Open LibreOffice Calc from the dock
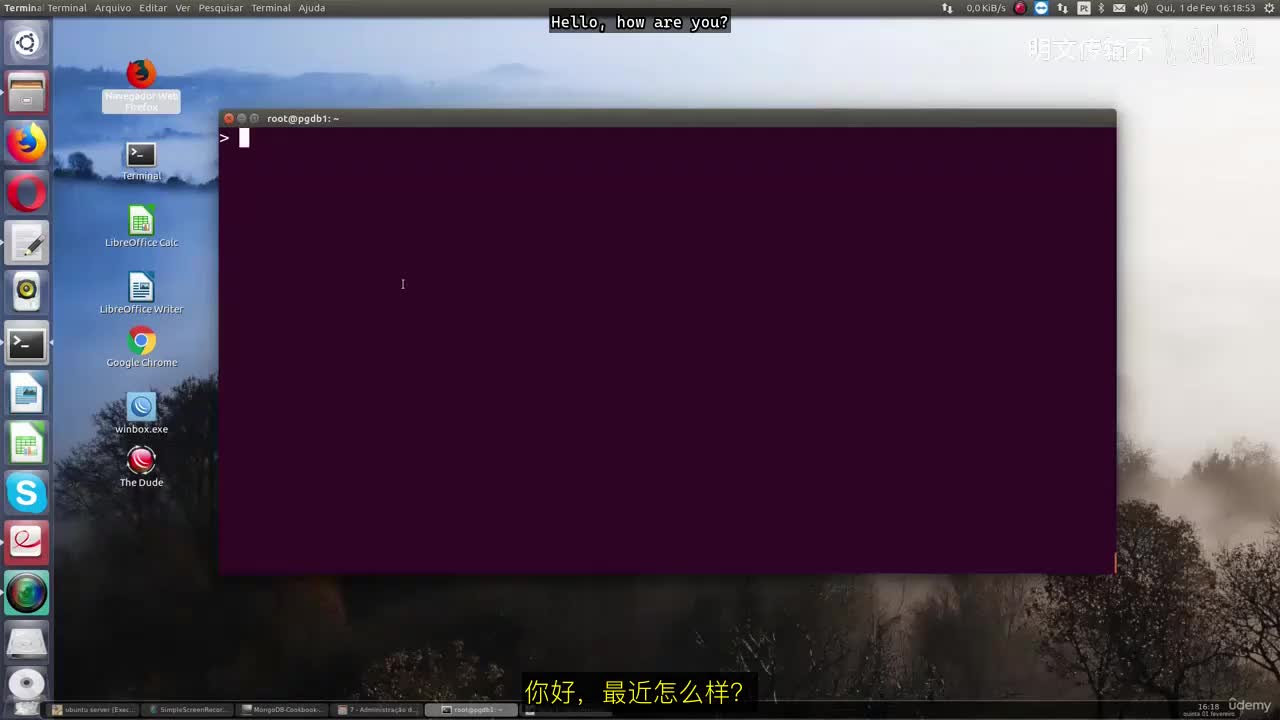This screenshot has width=1280, height=720. [x=26, y=443]
